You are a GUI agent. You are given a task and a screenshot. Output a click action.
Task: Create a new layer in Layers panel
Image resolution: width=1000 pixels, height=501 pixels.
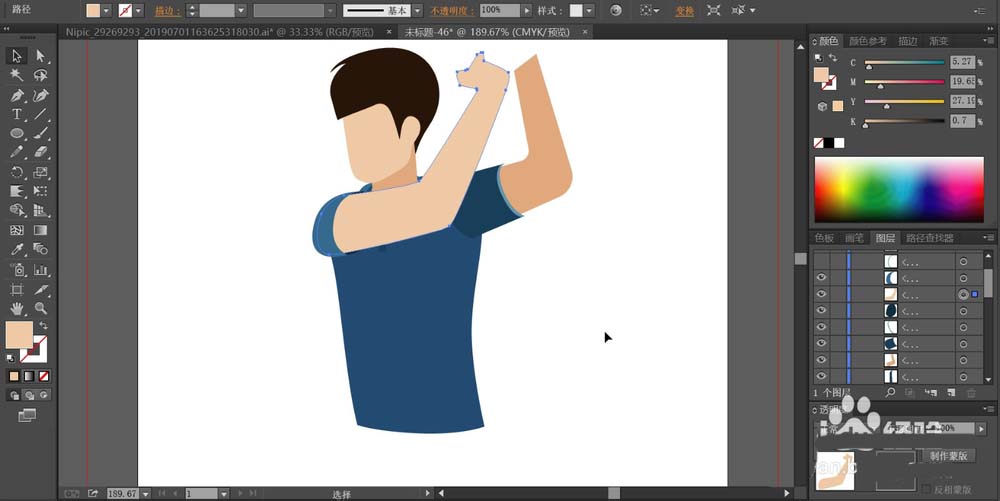[x=951, y=393]
